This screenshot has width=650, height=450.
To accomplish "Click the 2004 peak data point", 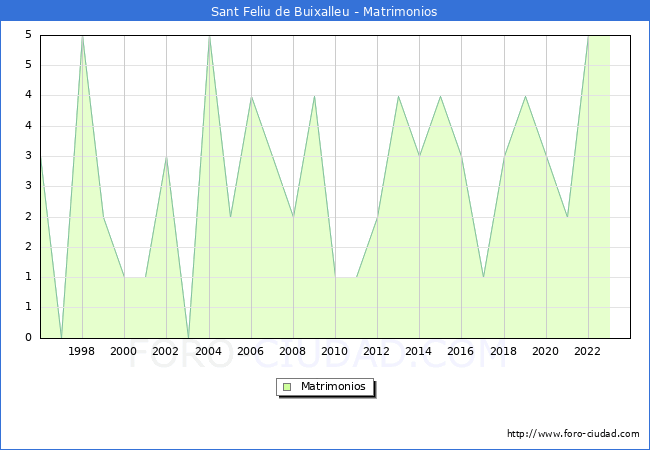I will (x=209, y=37).
